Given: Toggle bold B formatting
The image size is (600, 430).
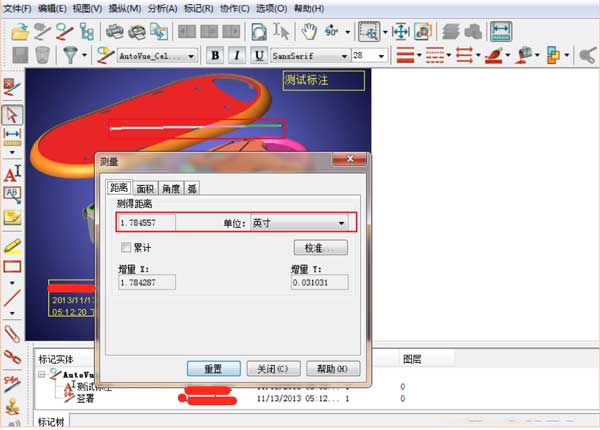Looking at the screenshot, I should click(x=215, y=55).
